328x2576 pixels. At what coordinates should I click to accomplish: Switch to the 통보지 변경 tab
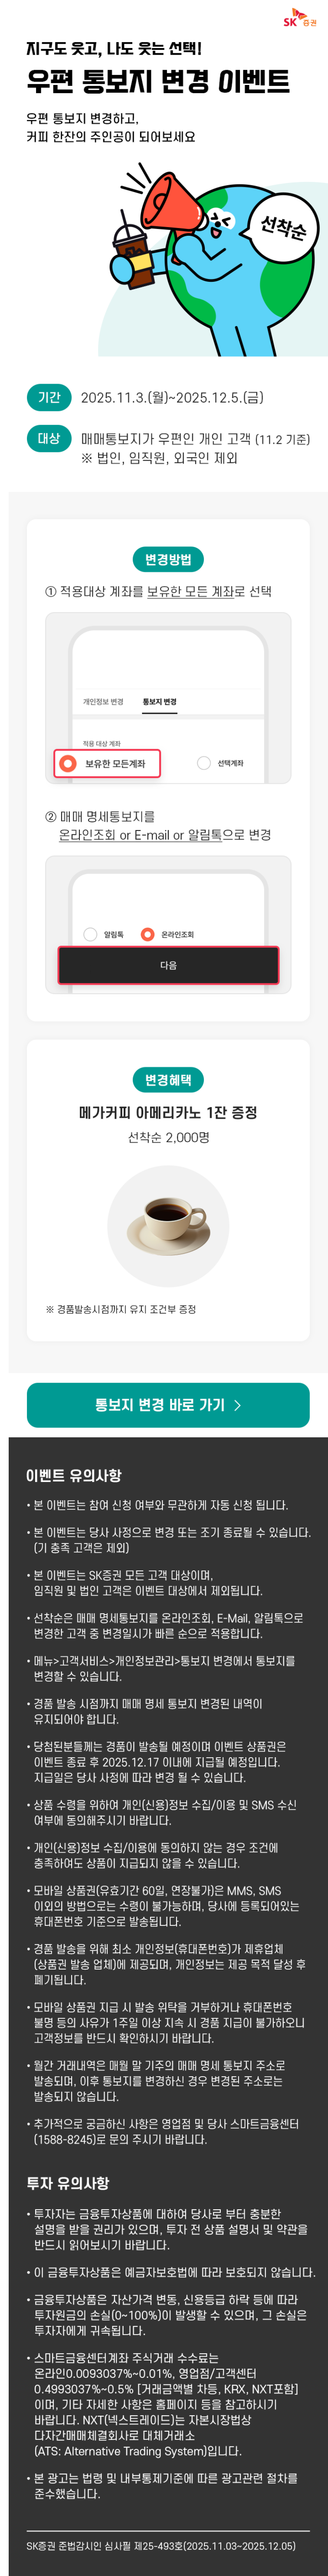160,702
